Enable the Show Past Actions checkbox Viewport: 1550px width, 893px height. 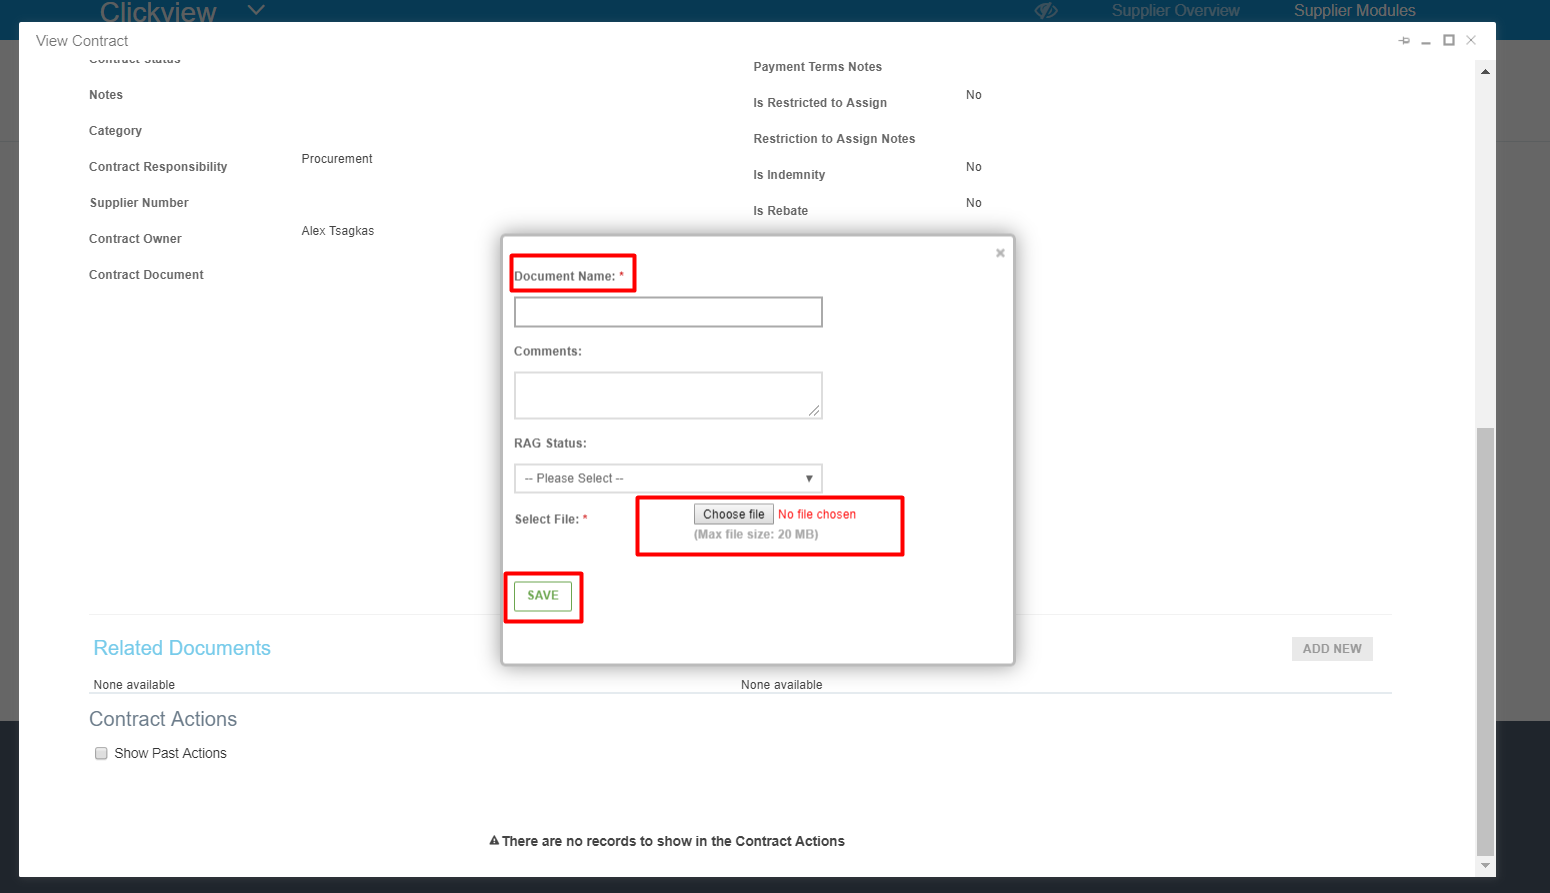pos(101,754)
